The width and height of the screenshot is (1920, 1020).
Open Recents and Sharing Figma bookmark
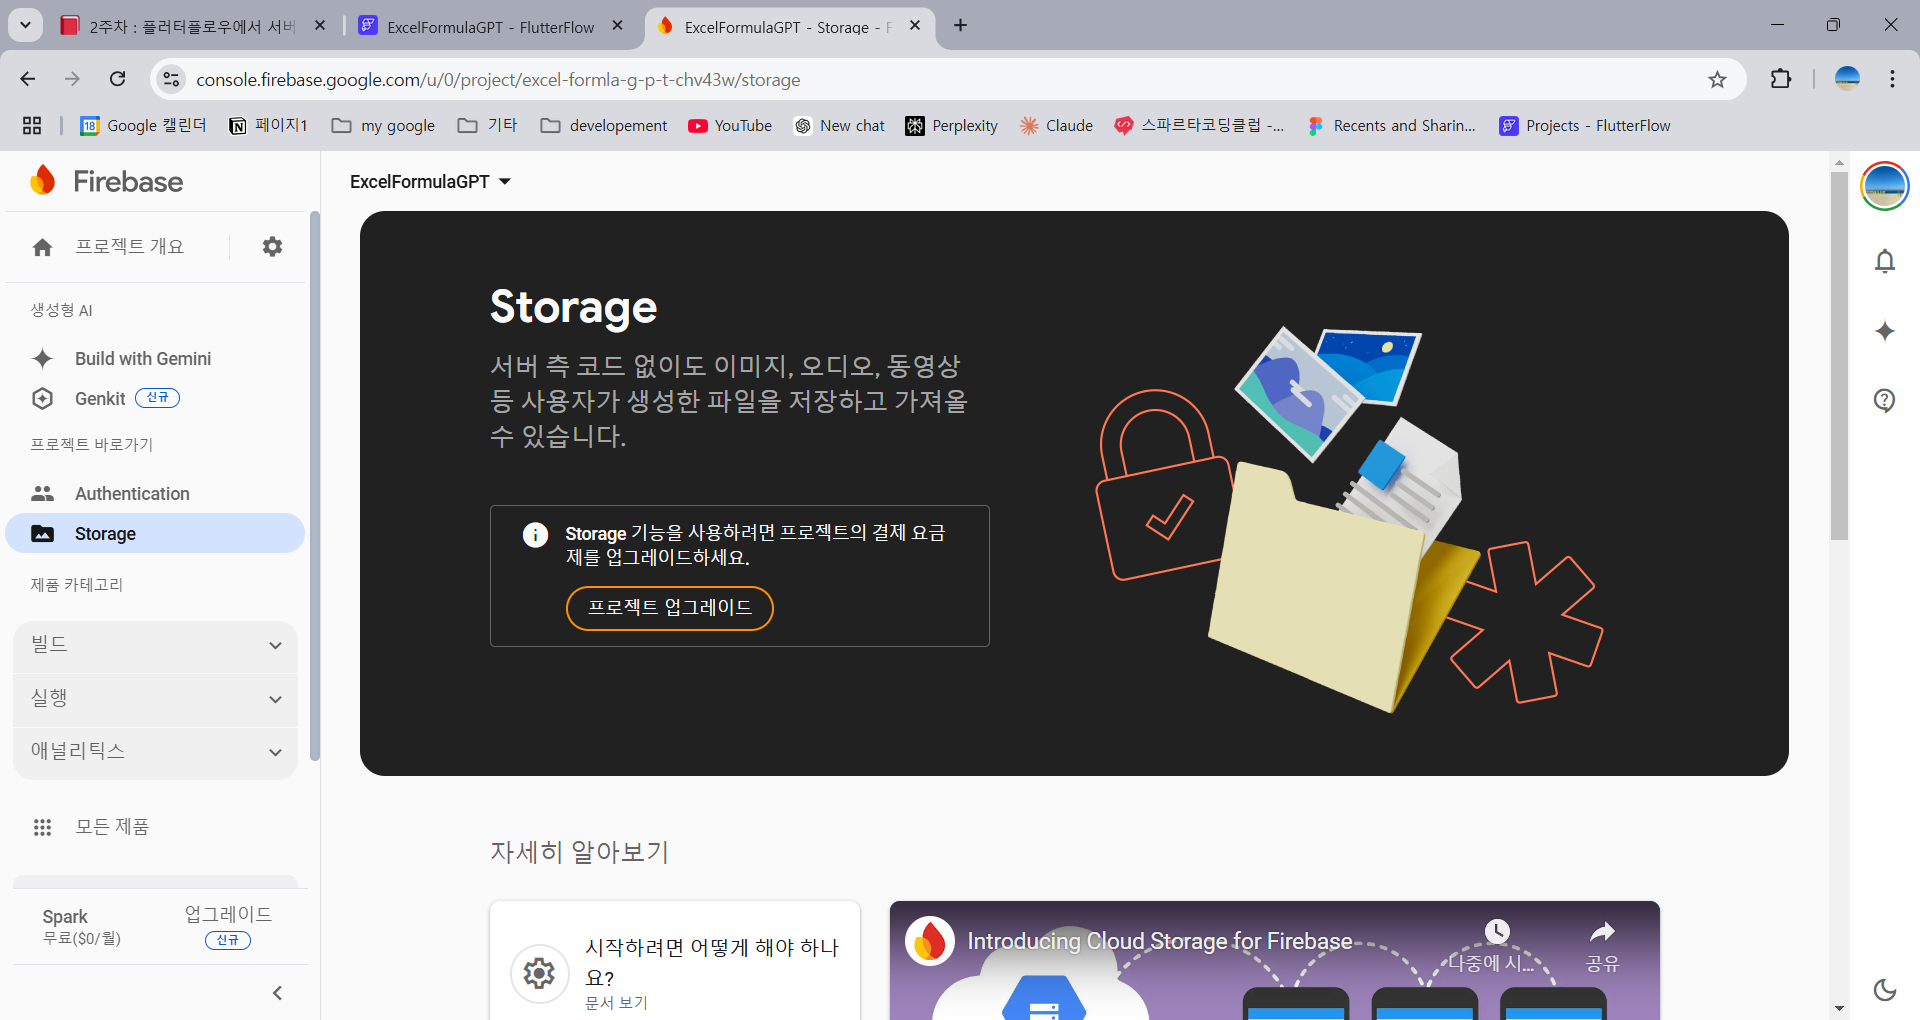(1391, 126)
